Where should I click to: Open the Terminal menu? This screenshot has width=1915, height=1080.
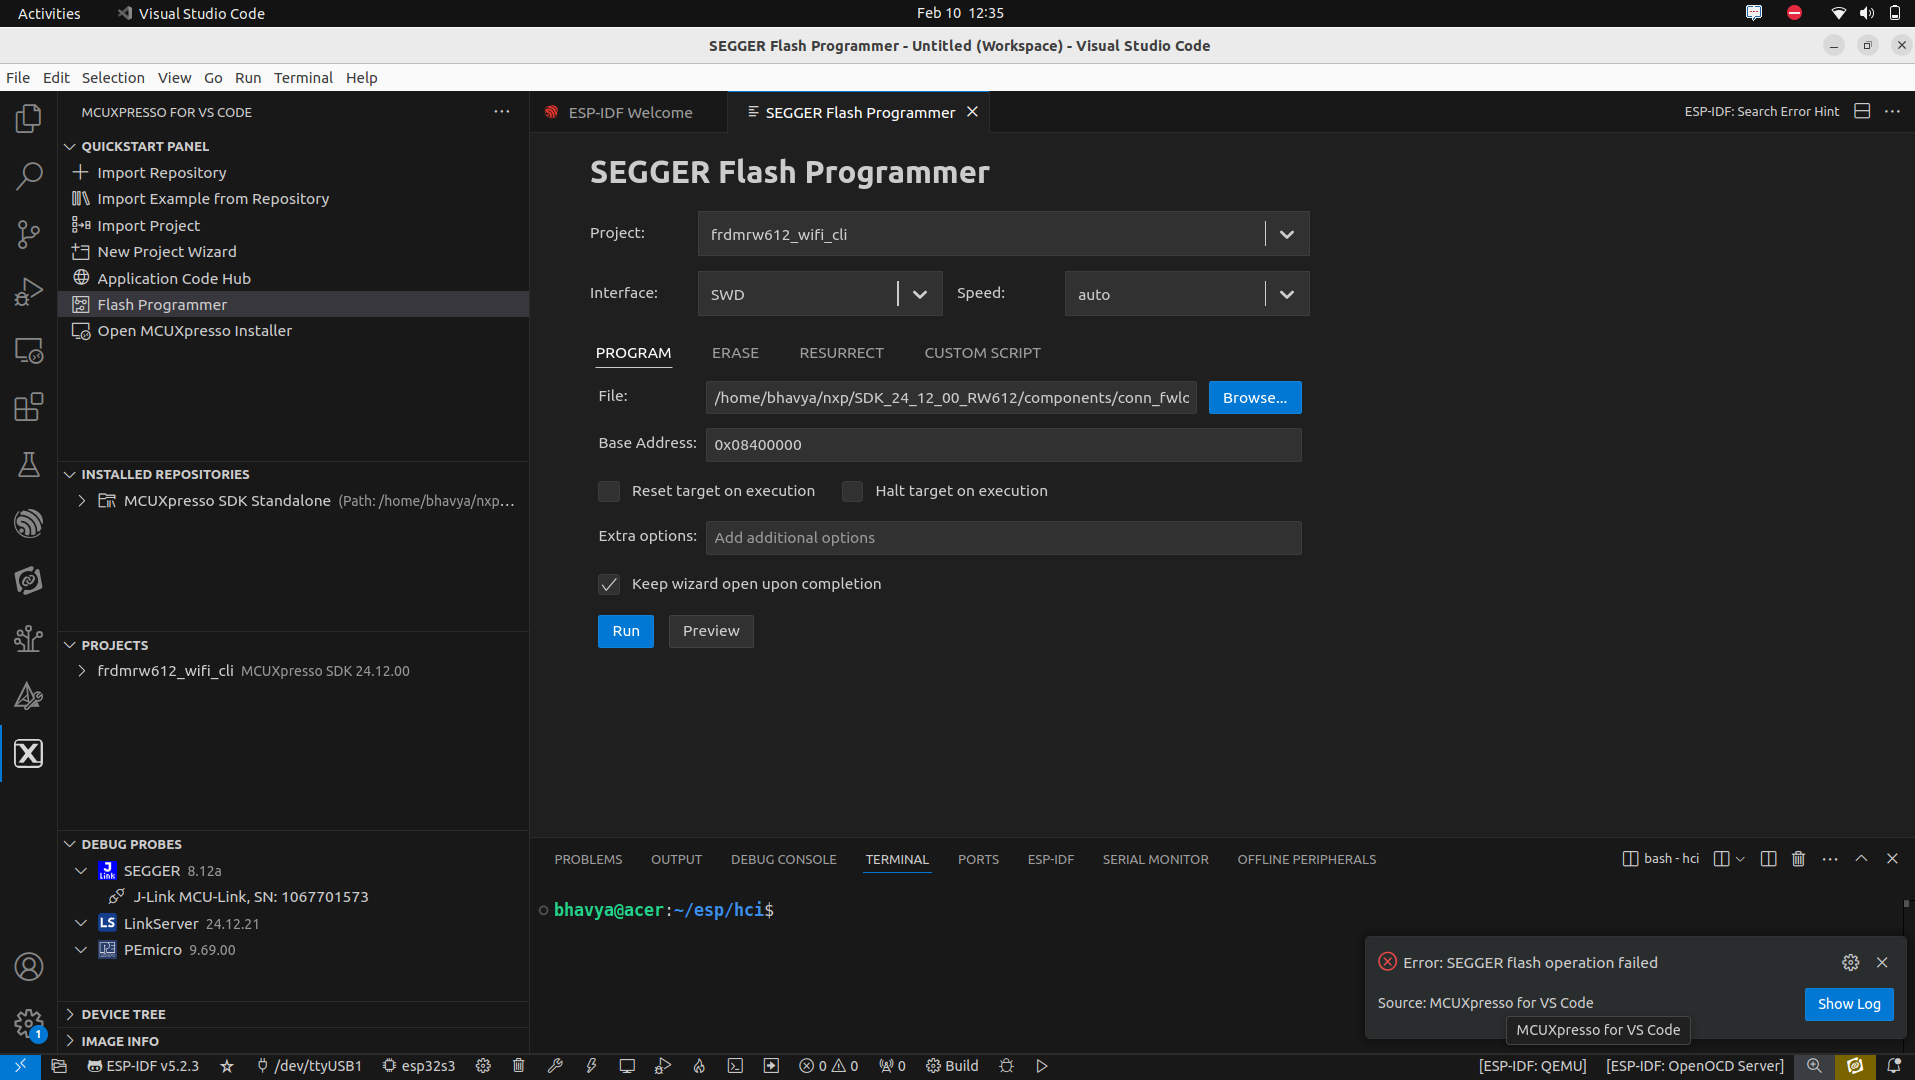tap(303, 78)
